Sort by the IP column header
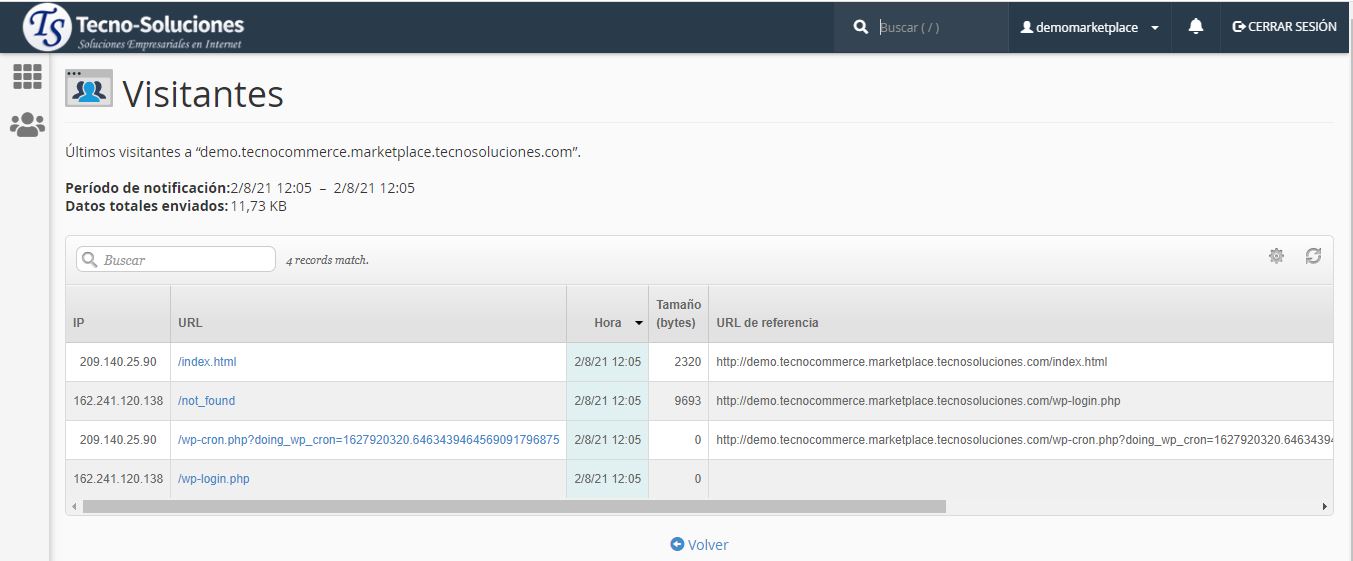This screenshot has height=561, width=1353. [80, 323]
